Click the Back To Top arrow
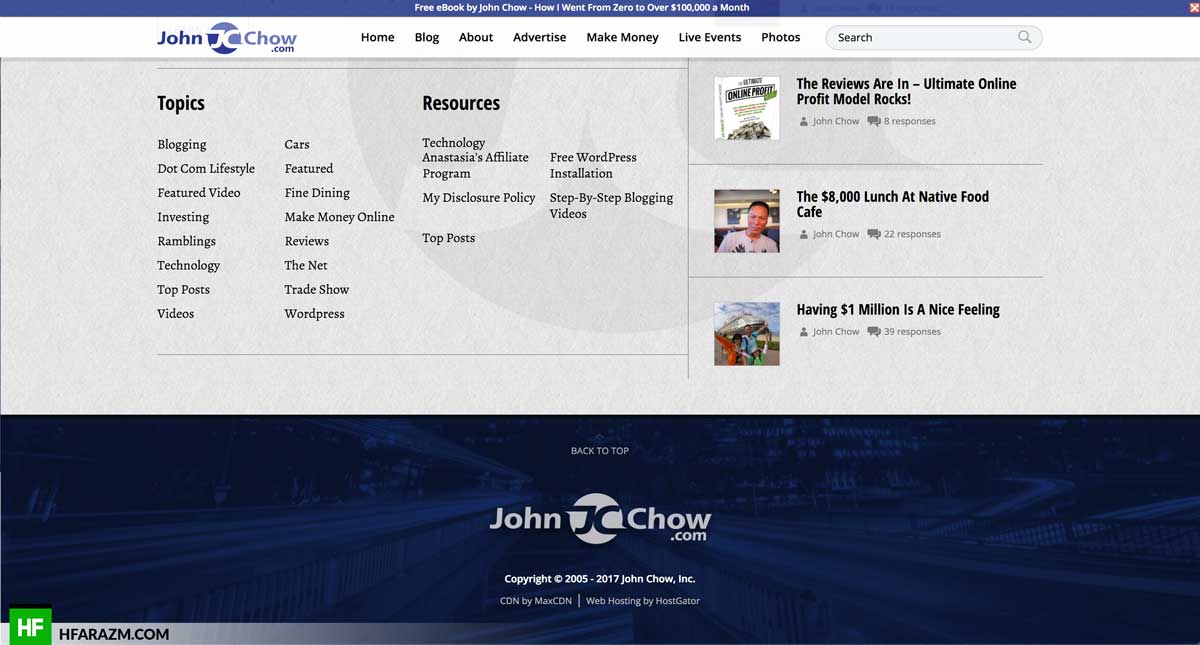Screen dimensions: 1200x645 point(599,437)
